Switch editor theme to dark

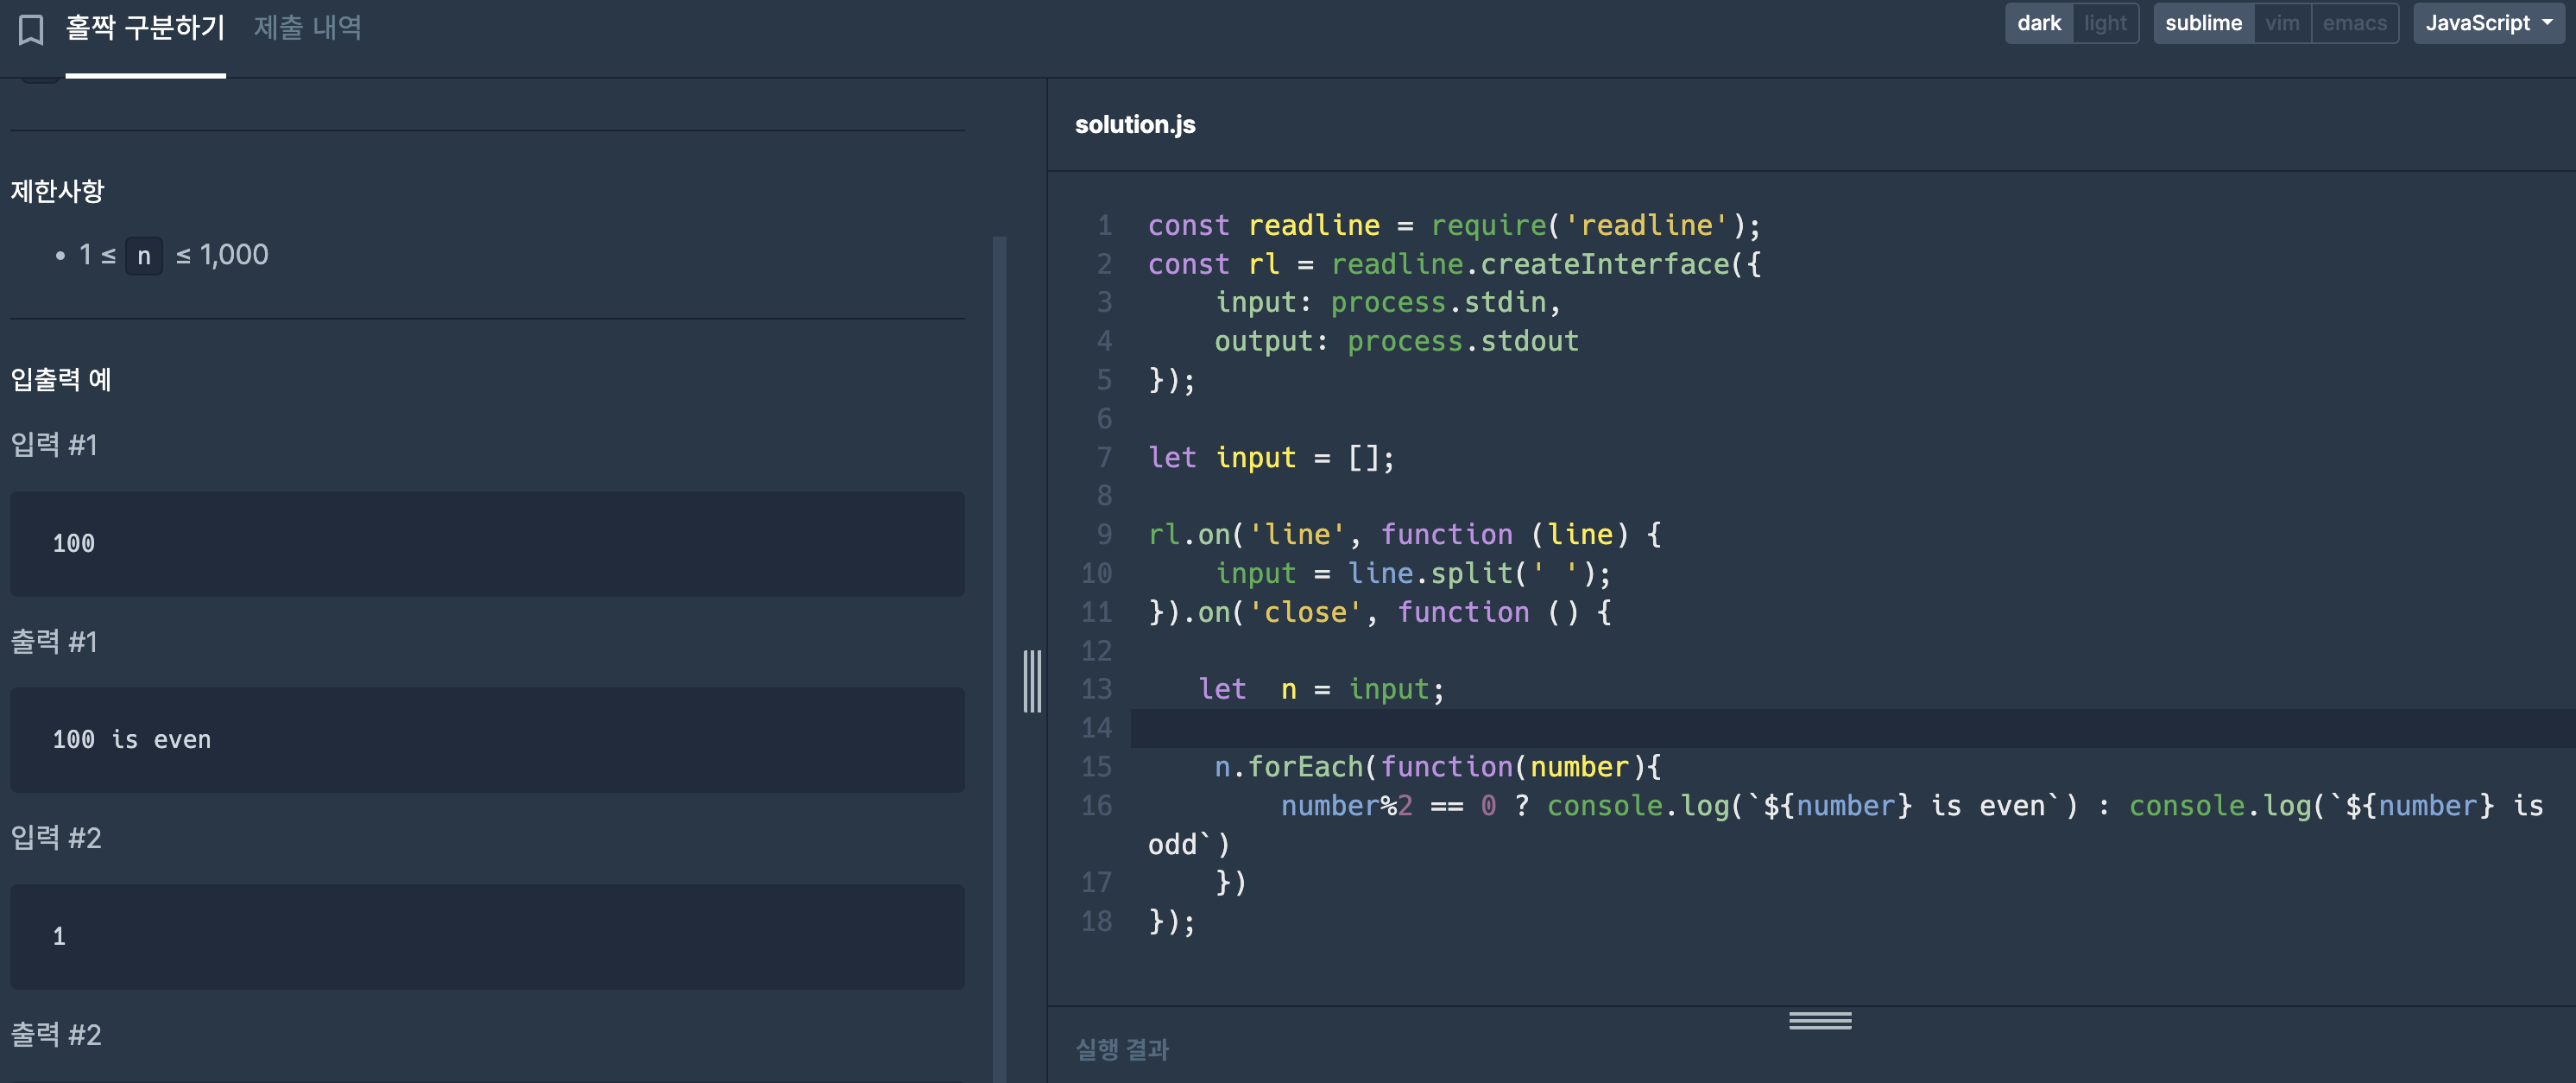pos(2038,23)
